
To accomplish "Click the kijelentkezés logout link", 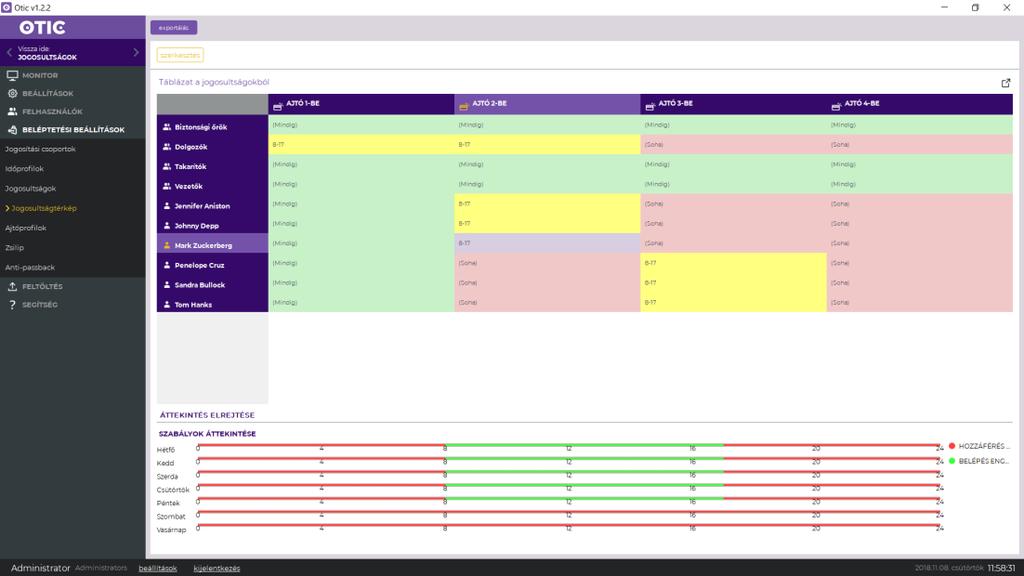I will pyautogui.click(x=217, y=568).
